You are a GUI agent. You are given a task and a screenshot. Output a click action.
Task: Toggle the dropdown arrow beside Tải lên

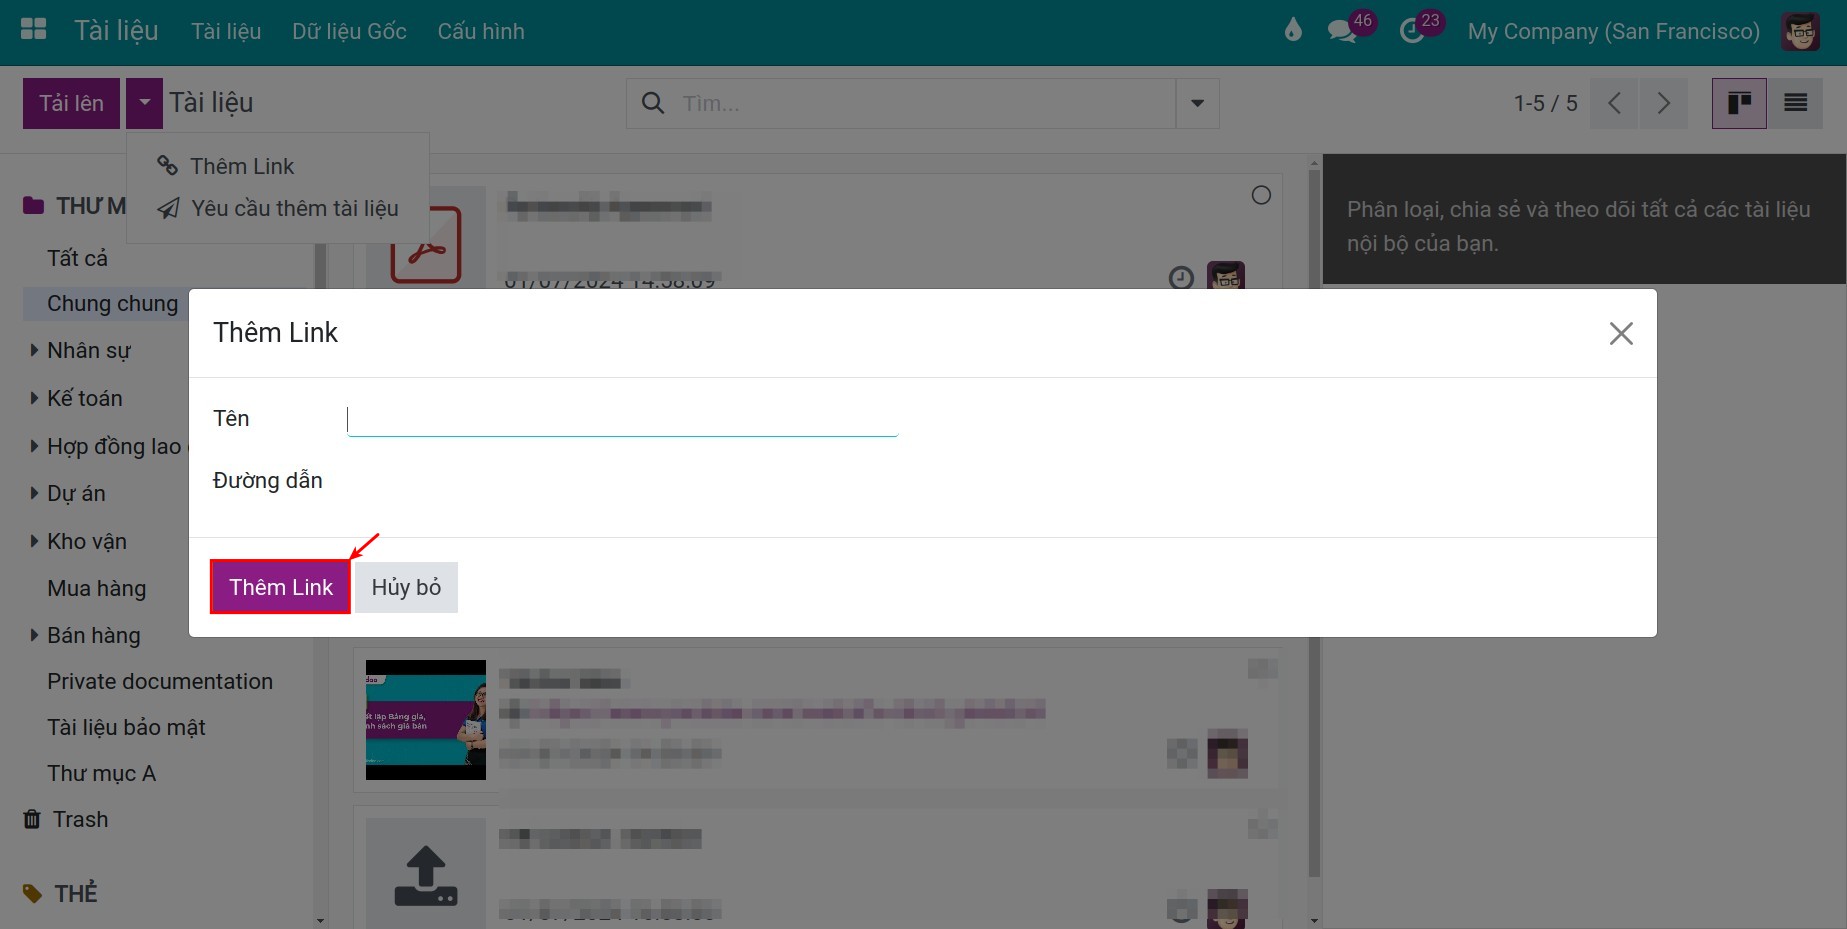tap(144, 103)
